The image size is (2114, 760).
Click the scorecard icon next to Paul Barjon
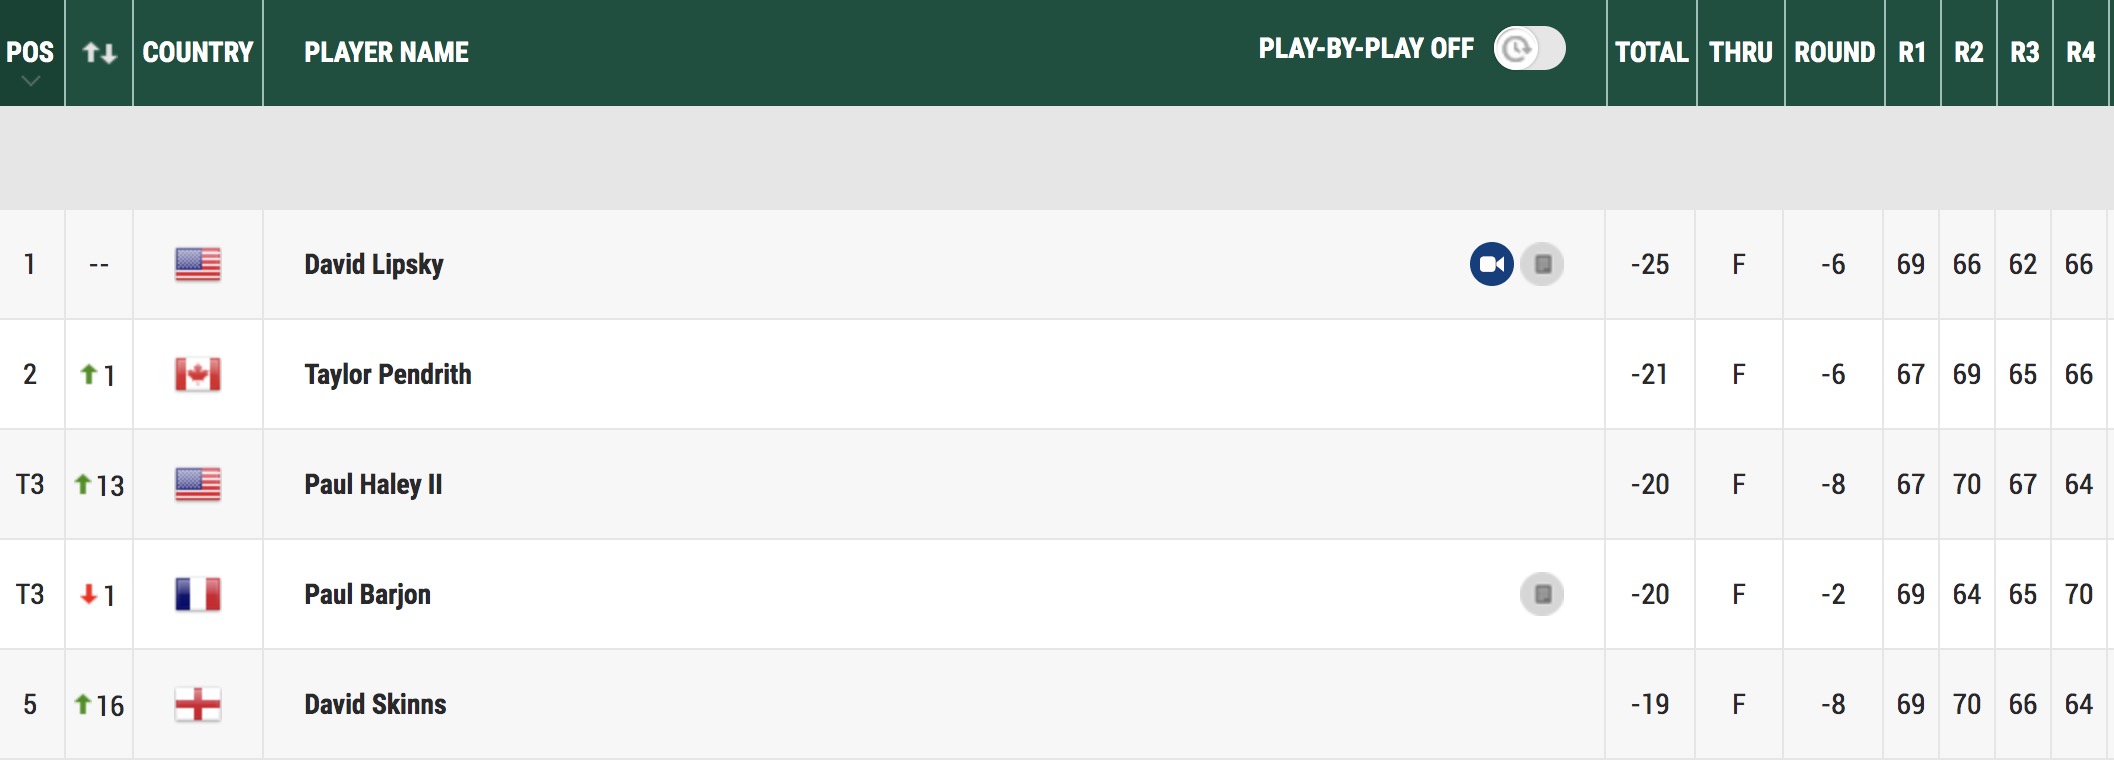coord(1542,594)
